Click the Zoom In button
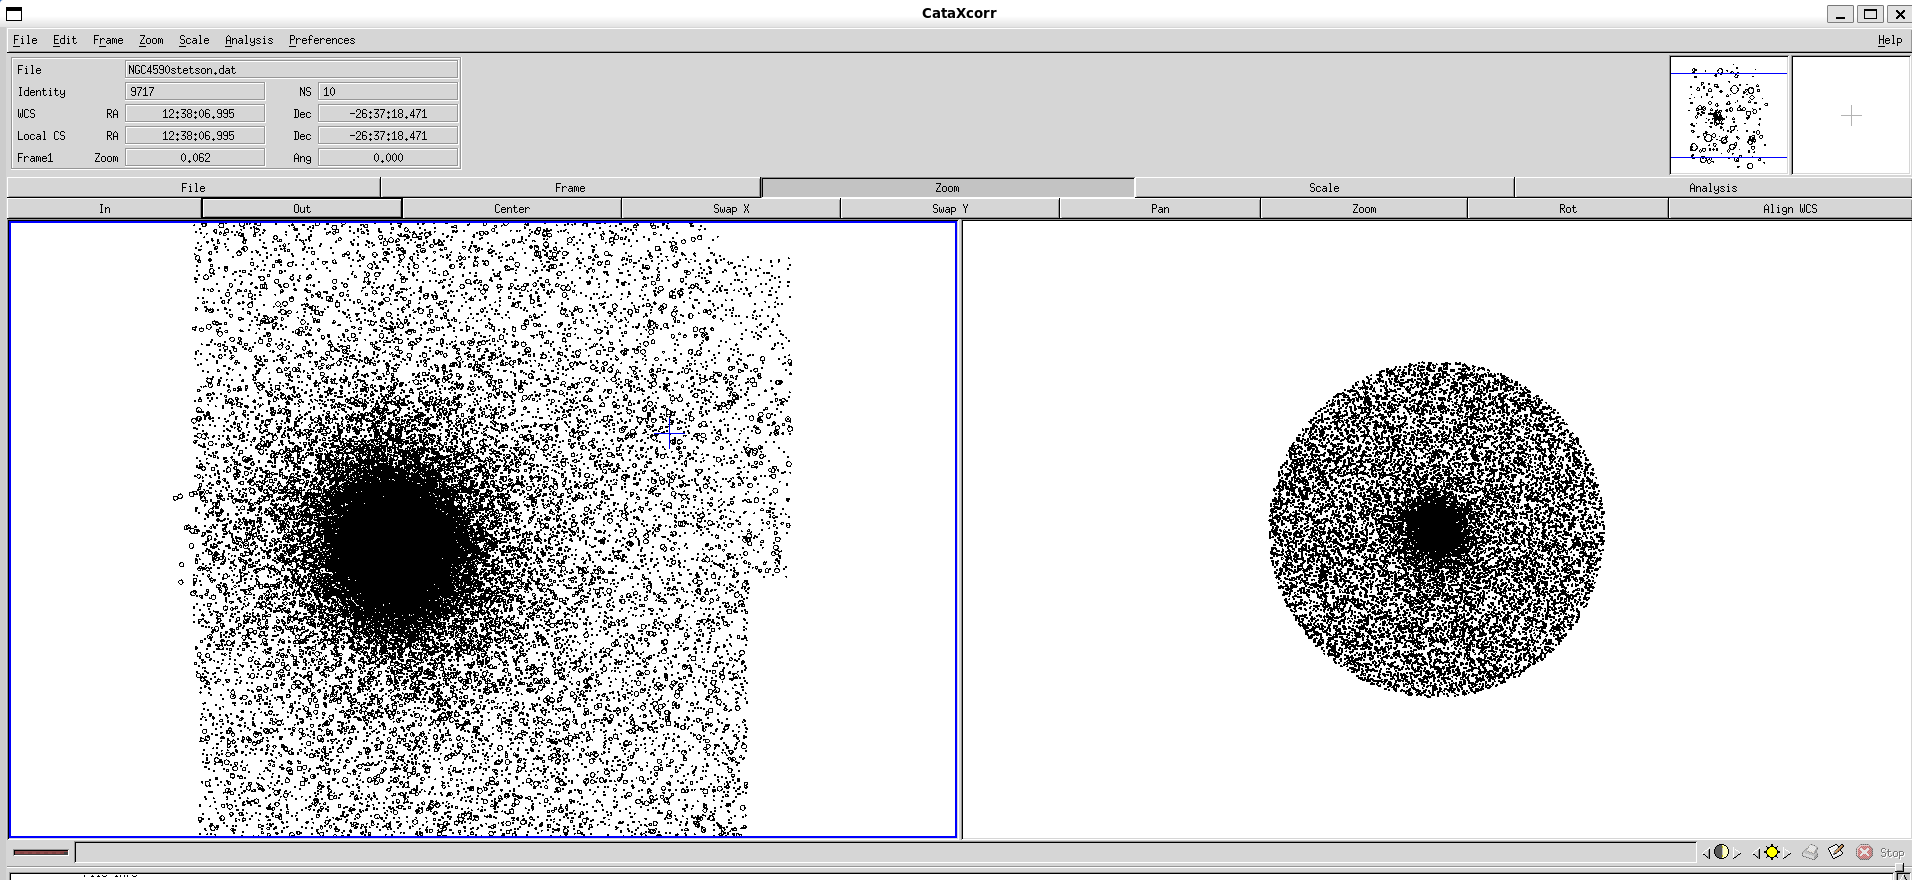 pyautogui.click(x=105, y=209)
